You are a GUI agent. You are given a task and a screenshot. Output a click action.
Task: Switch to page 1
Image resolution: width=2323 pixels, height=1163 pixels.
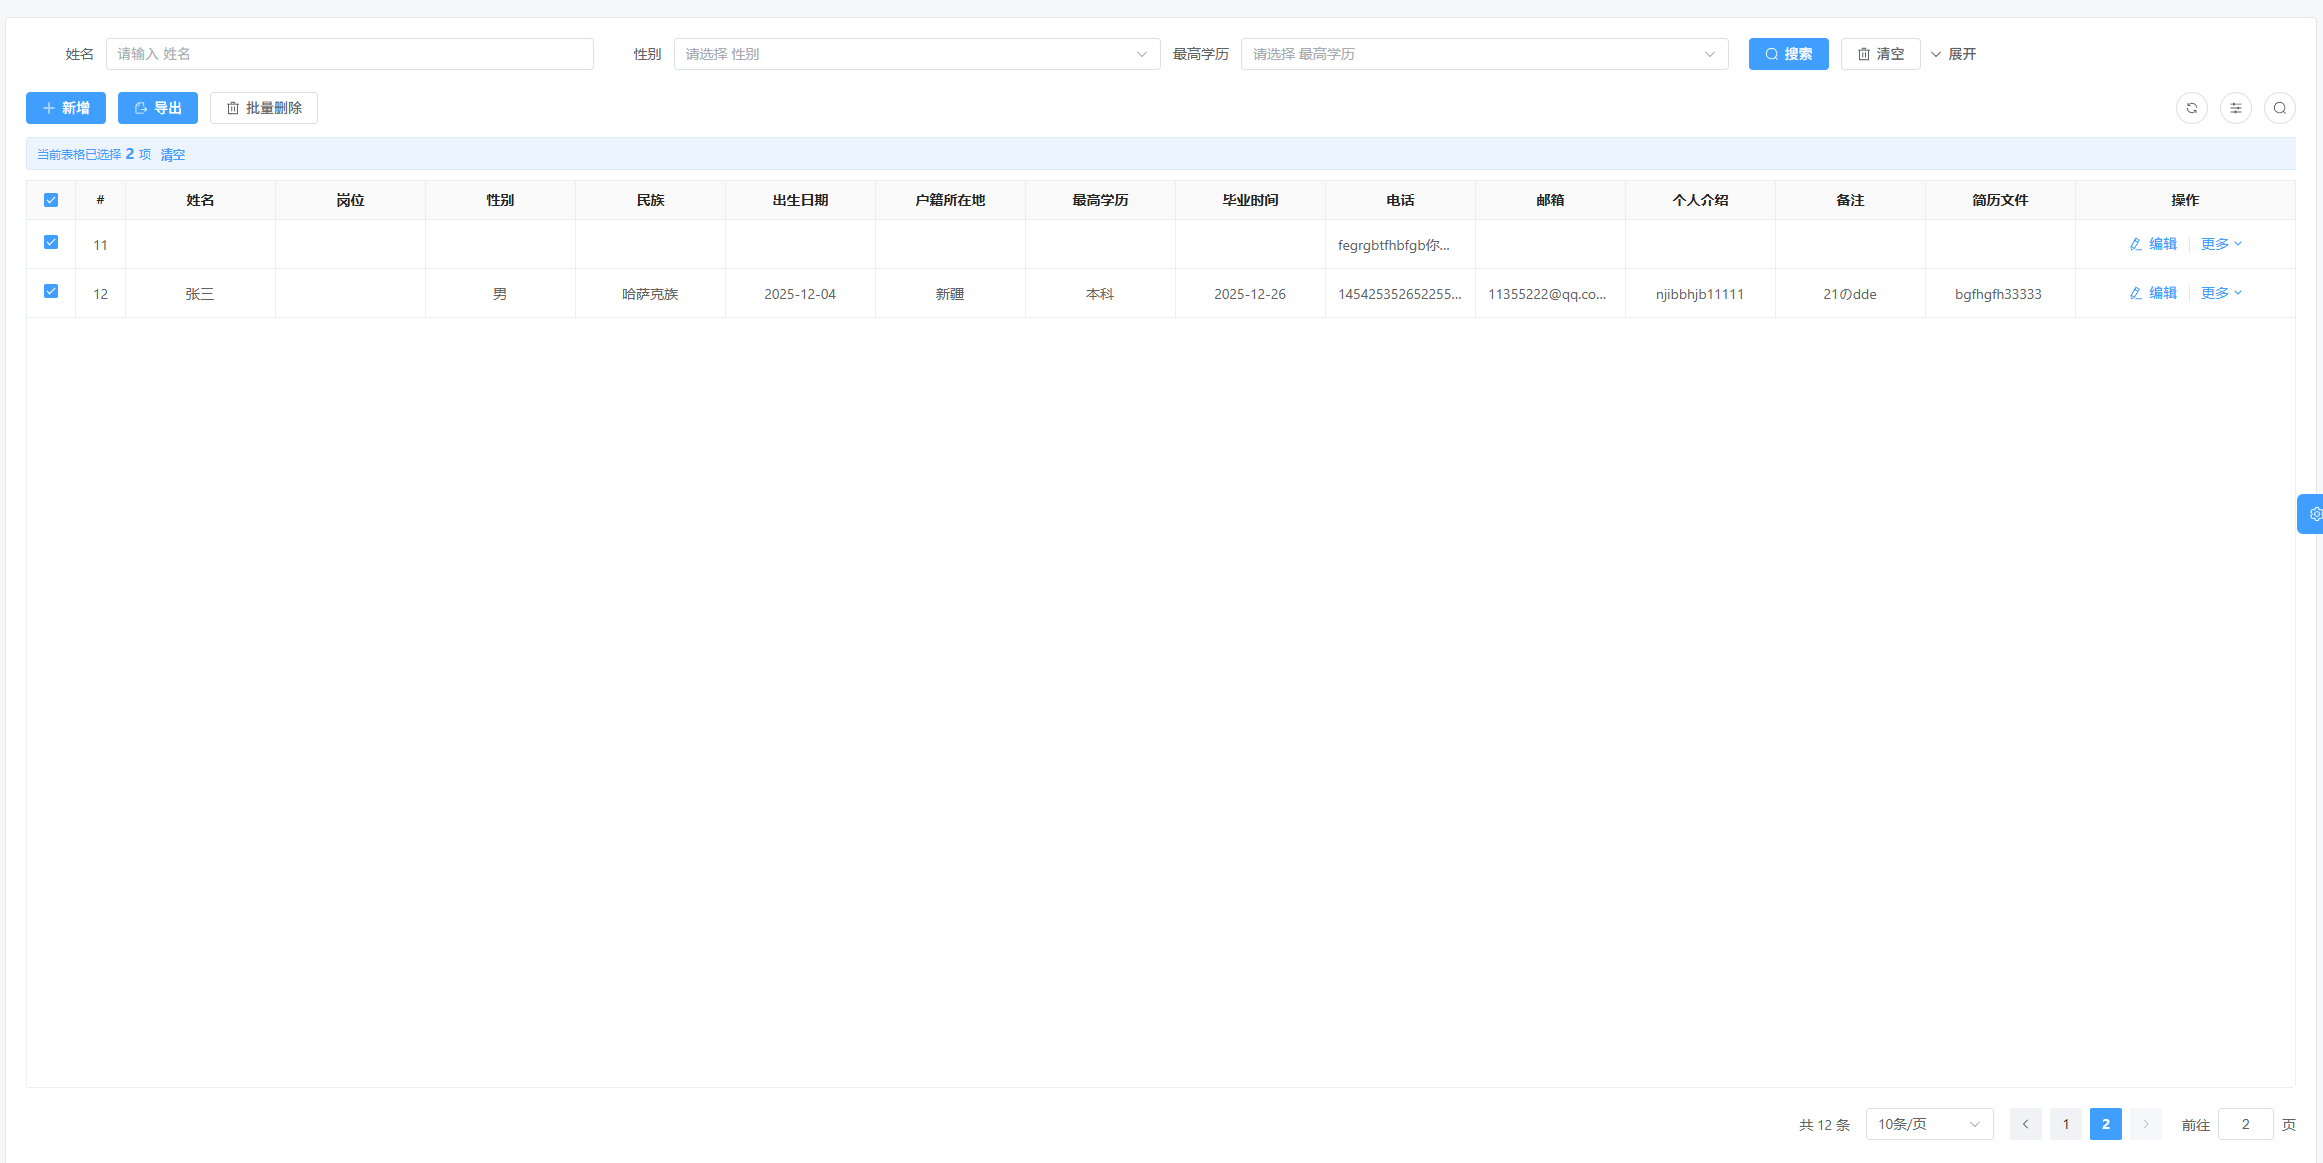tap(2065, 1124)
